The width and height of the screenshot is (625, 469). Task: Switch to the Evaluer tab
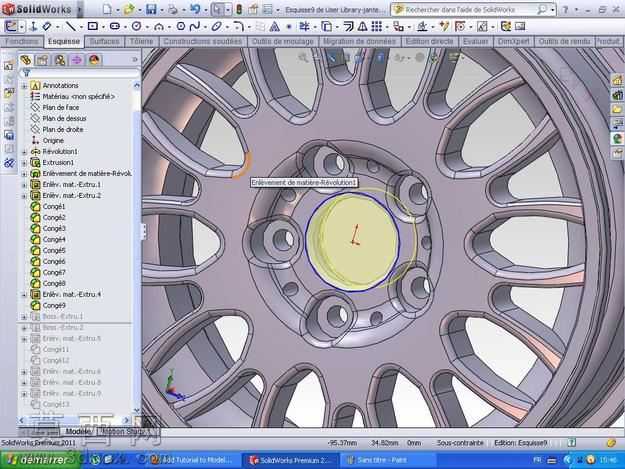click(x=475, y=41)
